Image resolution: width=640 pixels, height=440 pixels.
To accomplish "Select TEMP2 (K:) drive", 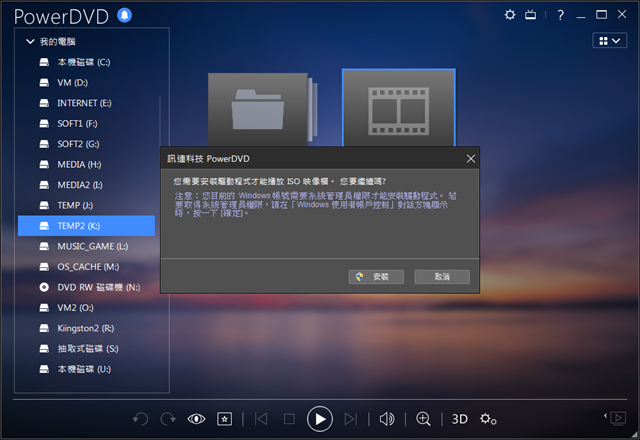I will pos(87,226).
